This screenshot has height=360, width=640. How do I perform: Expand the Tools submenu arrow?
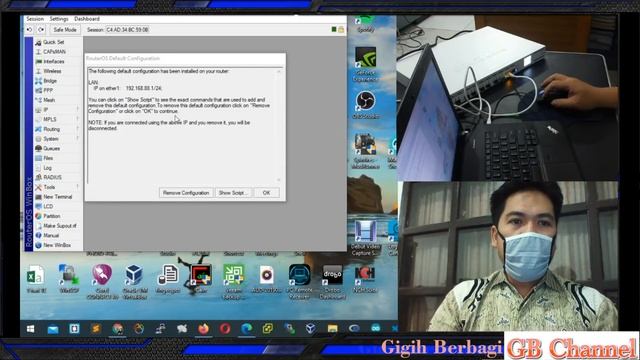[78, 187]
